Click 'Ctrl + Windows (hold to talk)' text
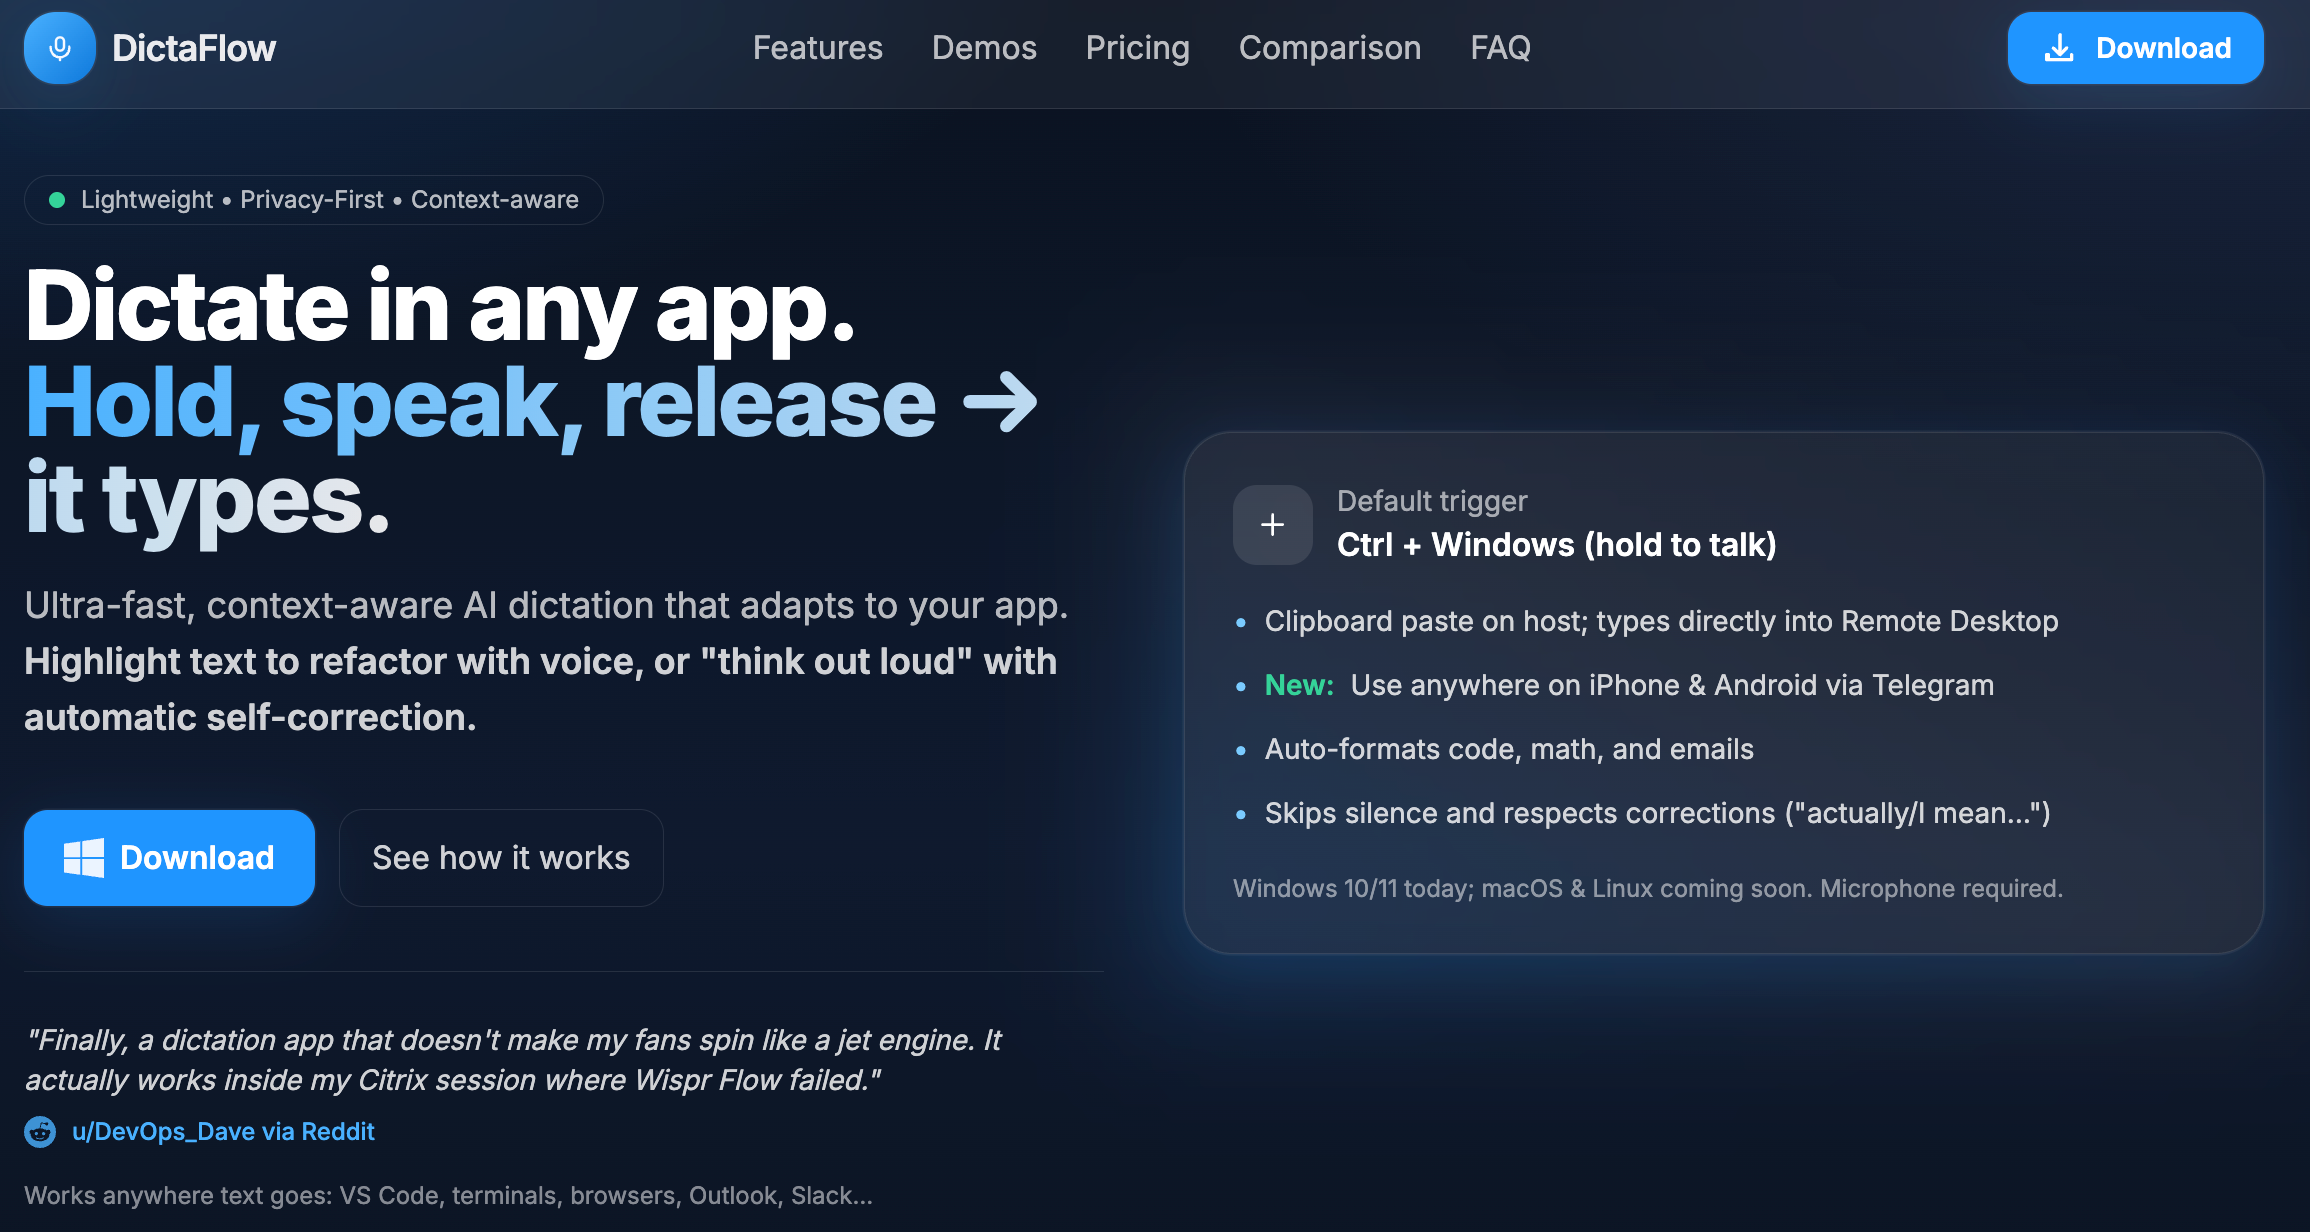Screen dimensions: 2310x1232 pos(1556,545)
